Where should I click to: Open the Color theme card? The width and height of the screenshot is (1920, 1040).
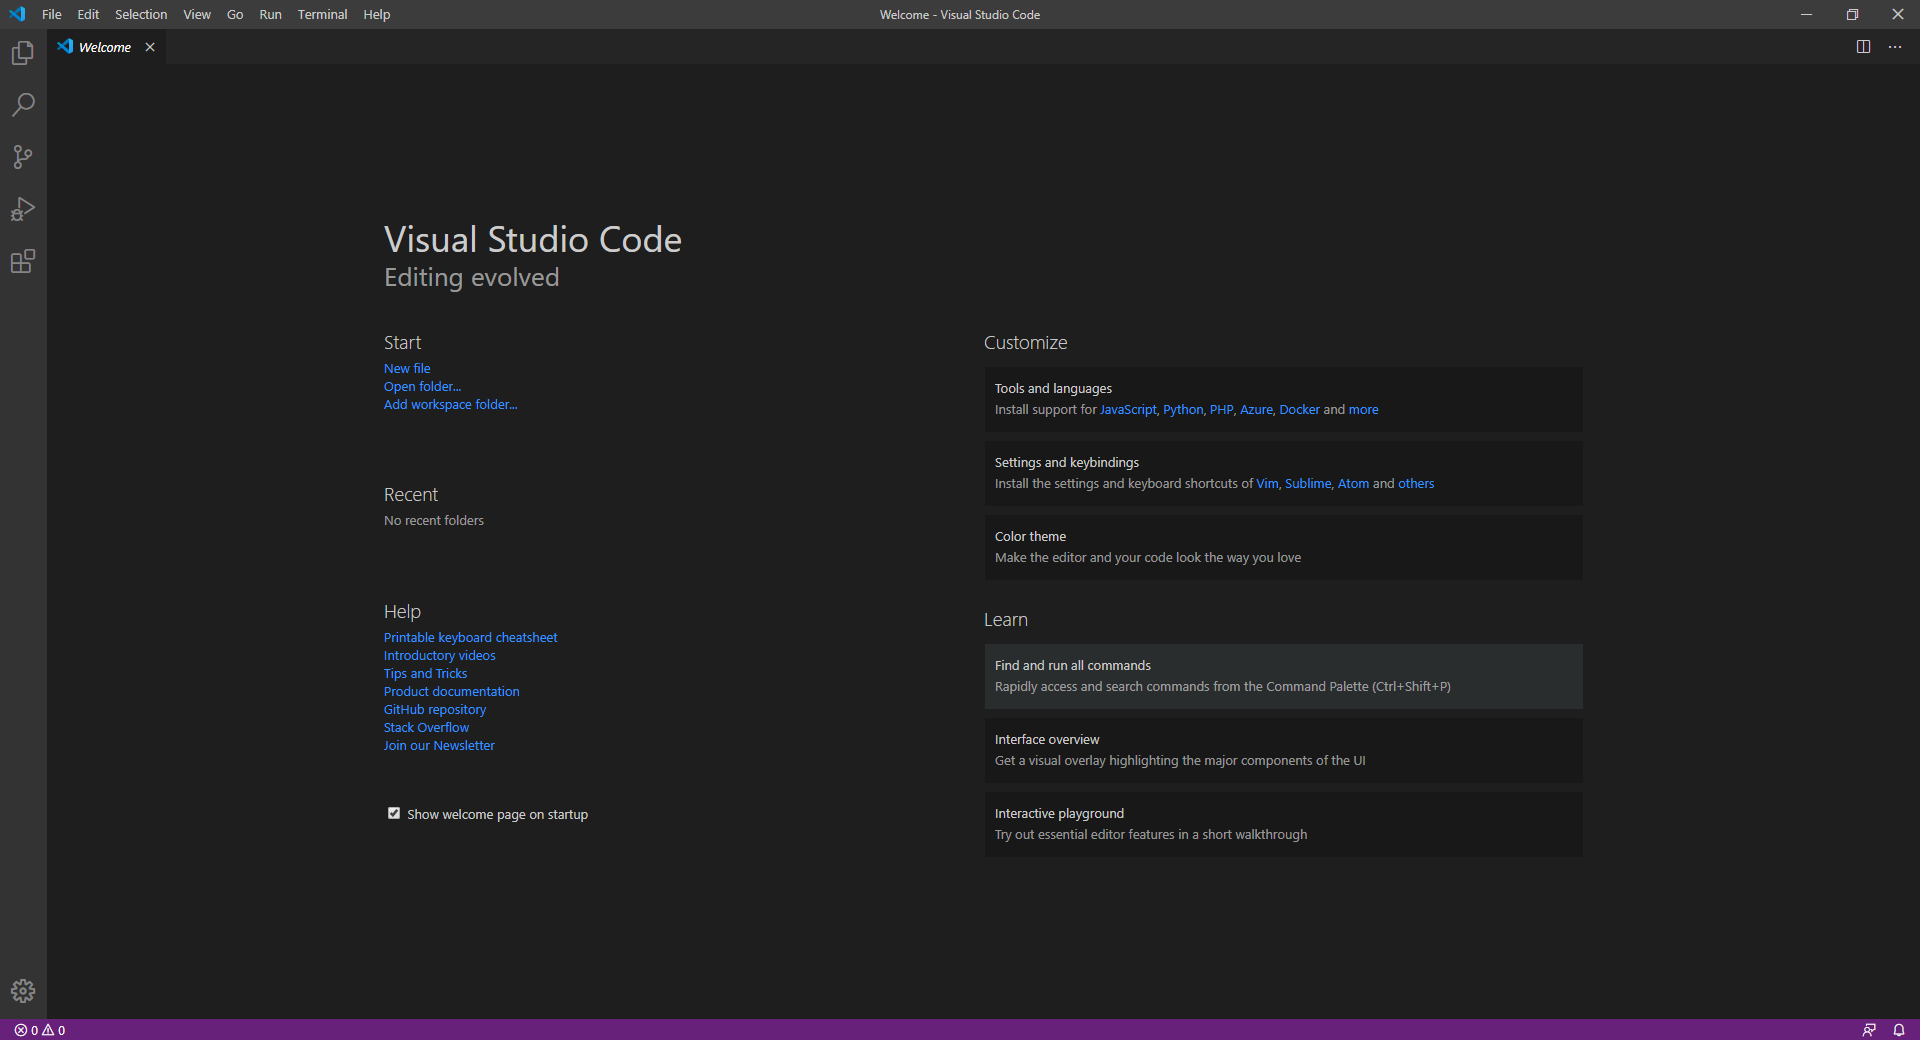tap(1283, 547)
